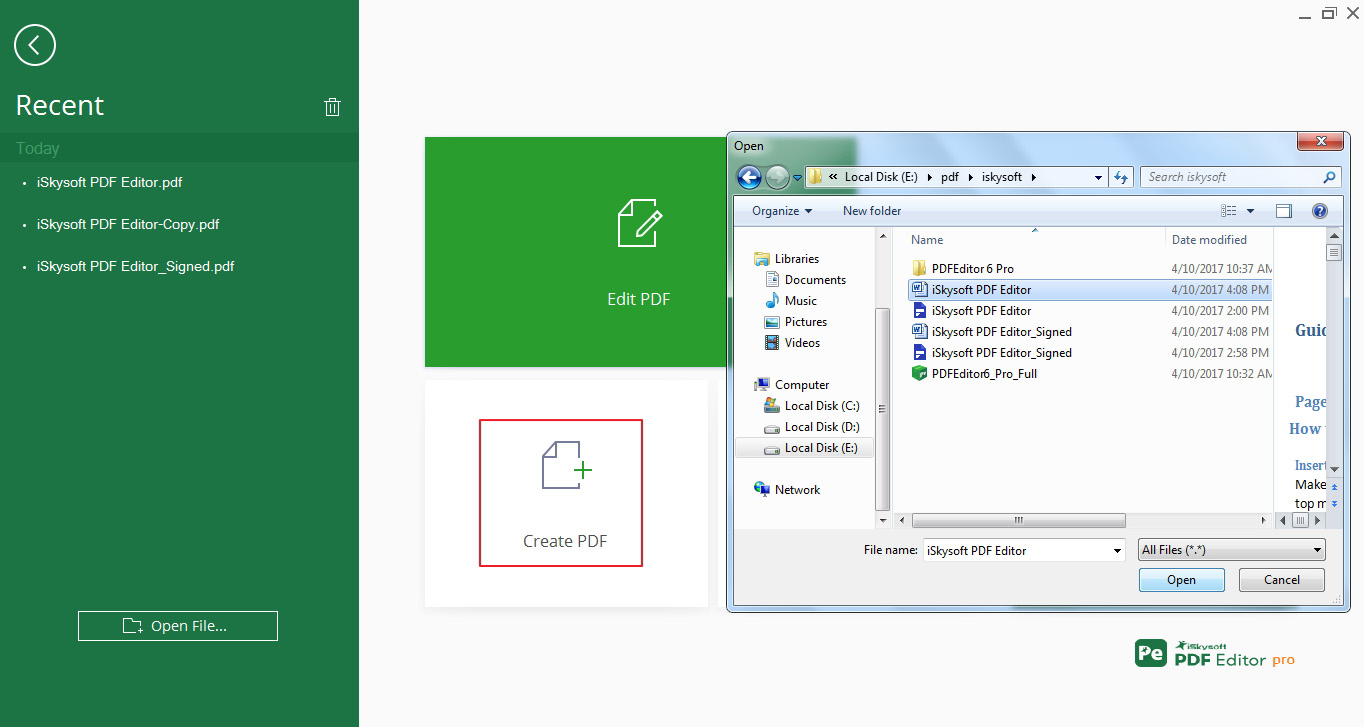Click the file list scroll right arrow
The image size is (1364, 727).
coord(1266,521)
